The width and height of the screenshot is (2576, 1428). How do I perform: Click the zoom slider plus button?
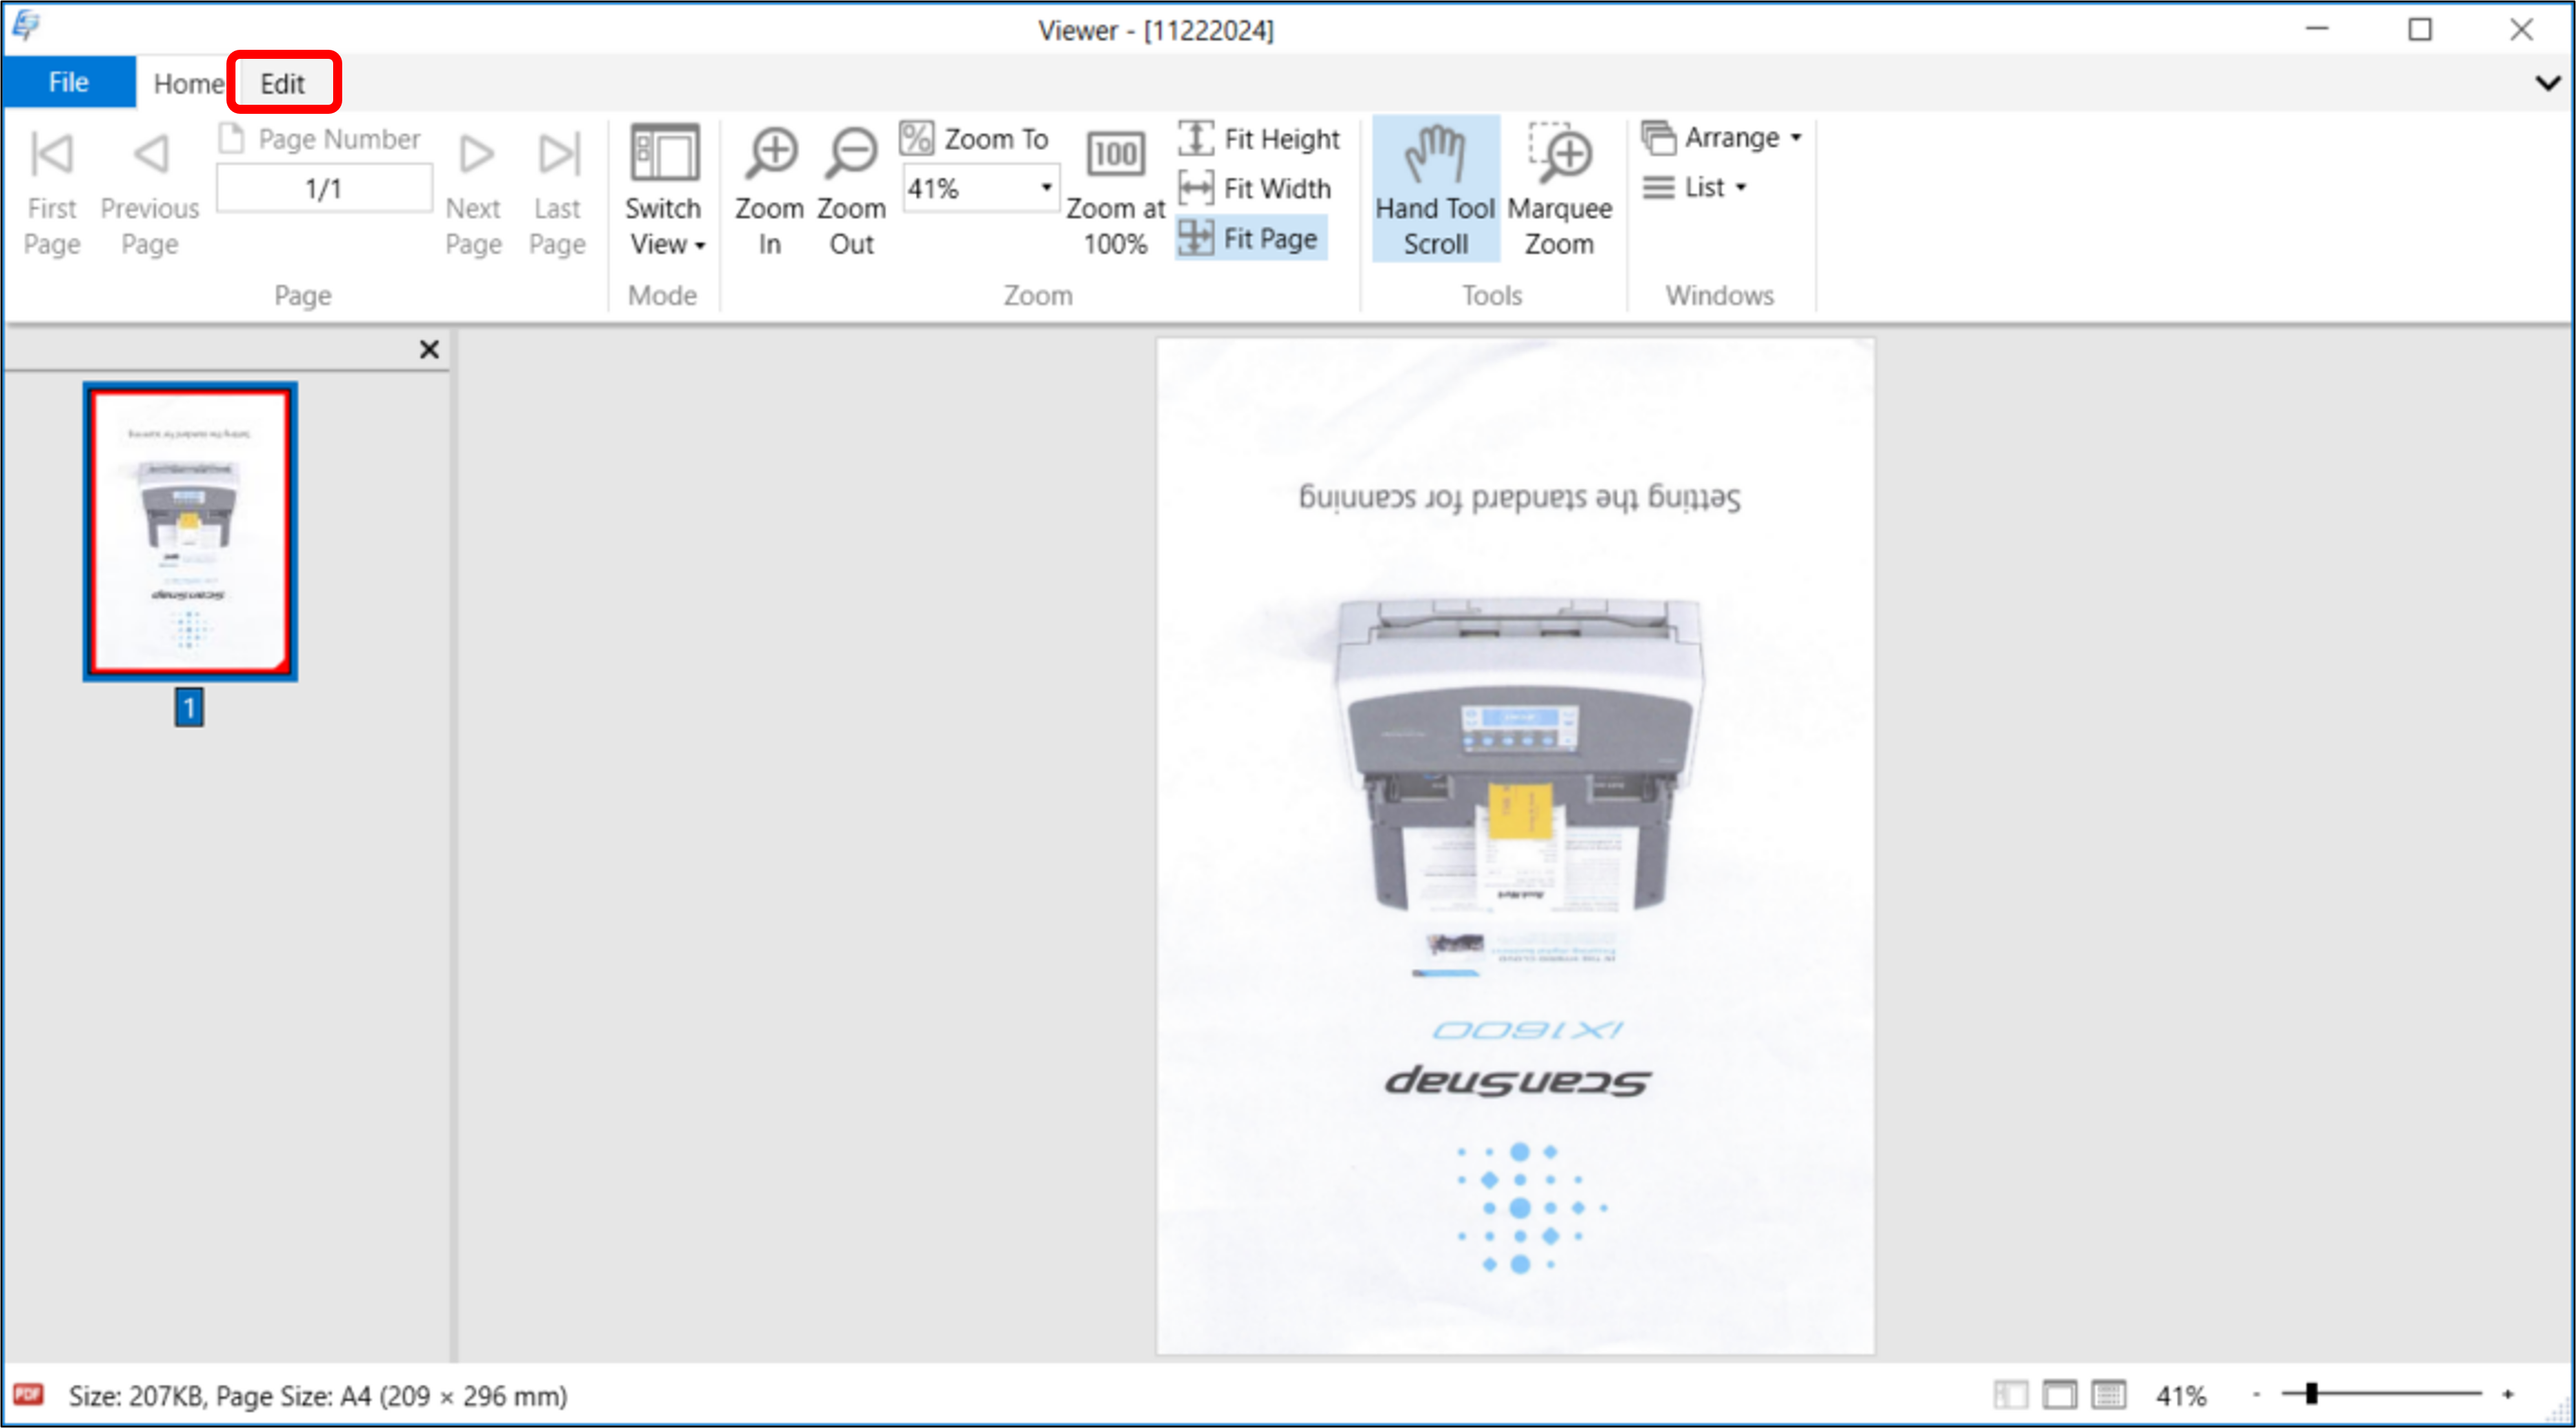point(2508,1394)
